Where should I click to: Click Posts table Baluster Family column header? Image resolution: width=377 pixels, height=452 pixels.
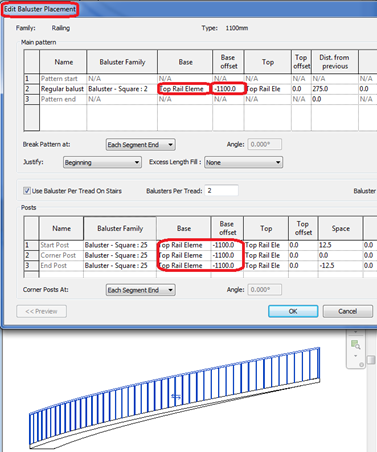tap(120, 228)
